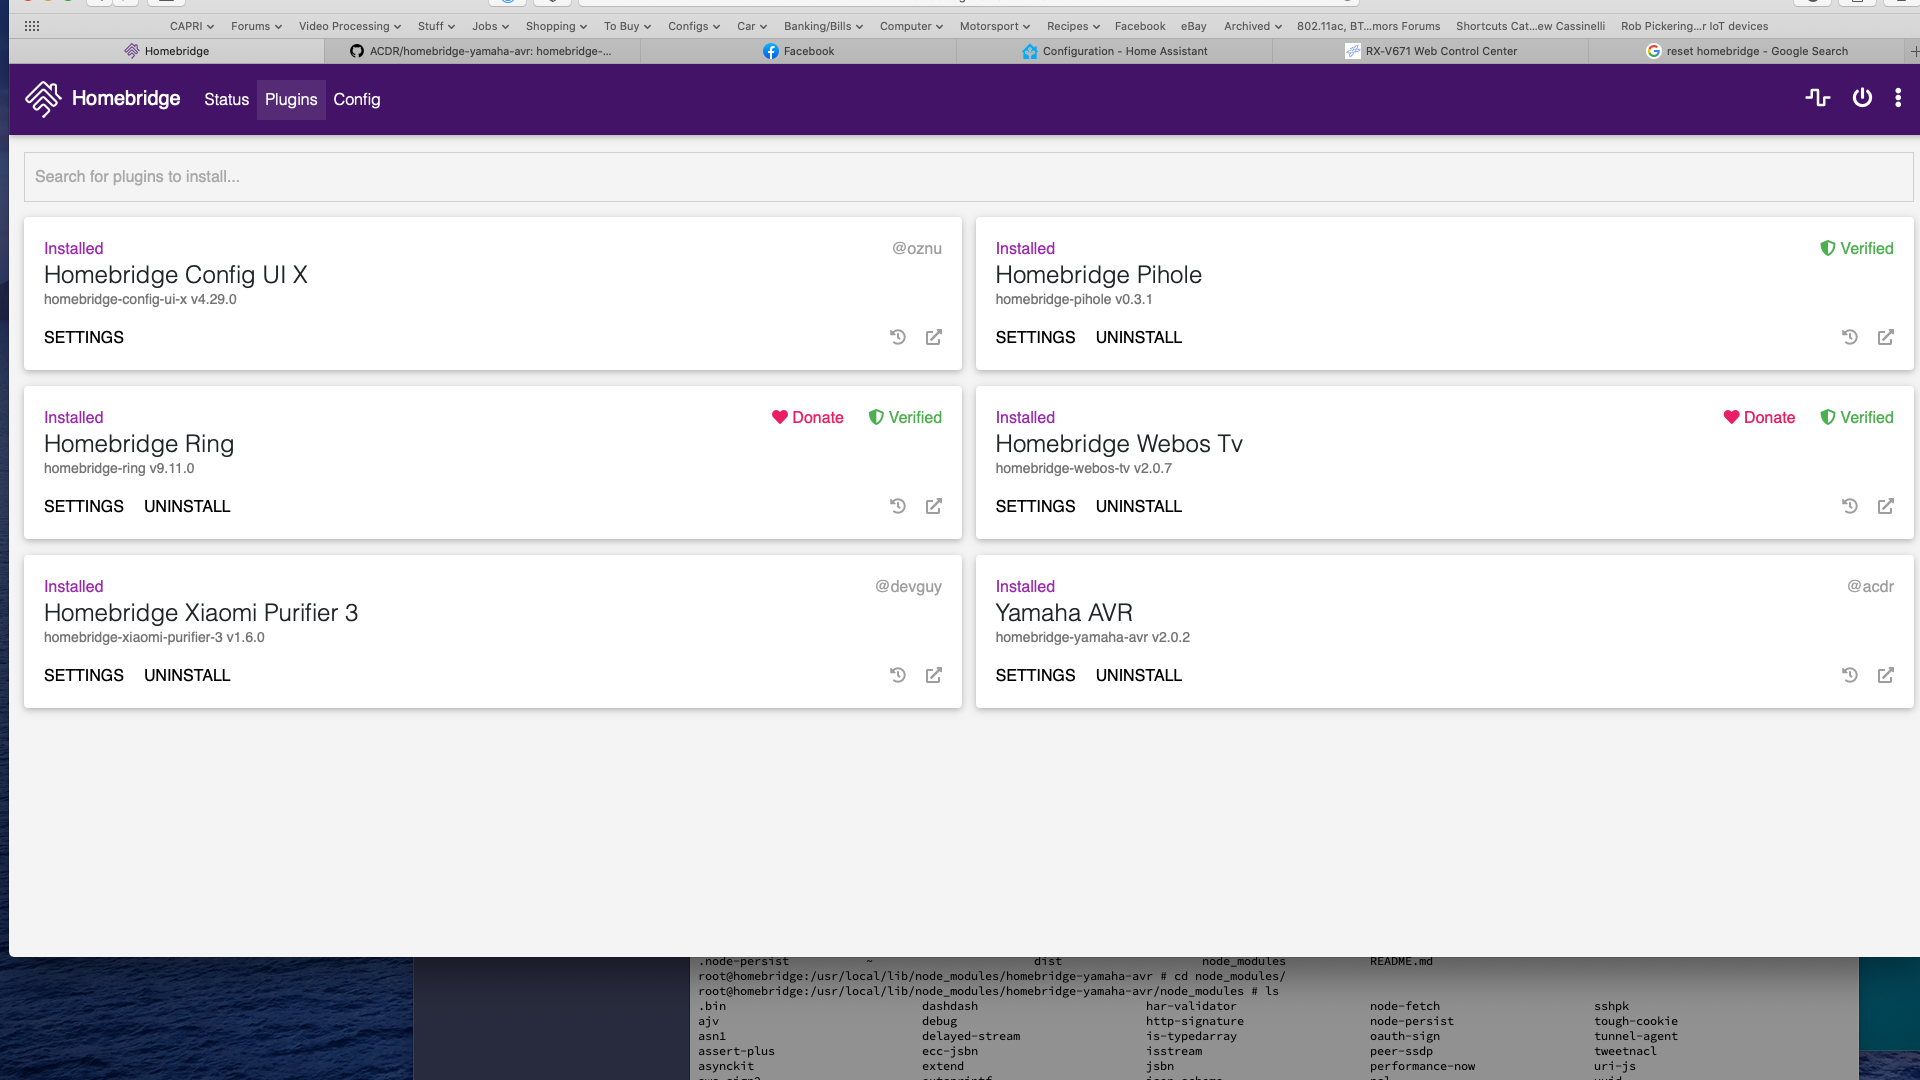Screen dimensions: 1920x1080
Task: Click README.md in the terminal window
Action: pyautogui.click(x=1401, y=962)
